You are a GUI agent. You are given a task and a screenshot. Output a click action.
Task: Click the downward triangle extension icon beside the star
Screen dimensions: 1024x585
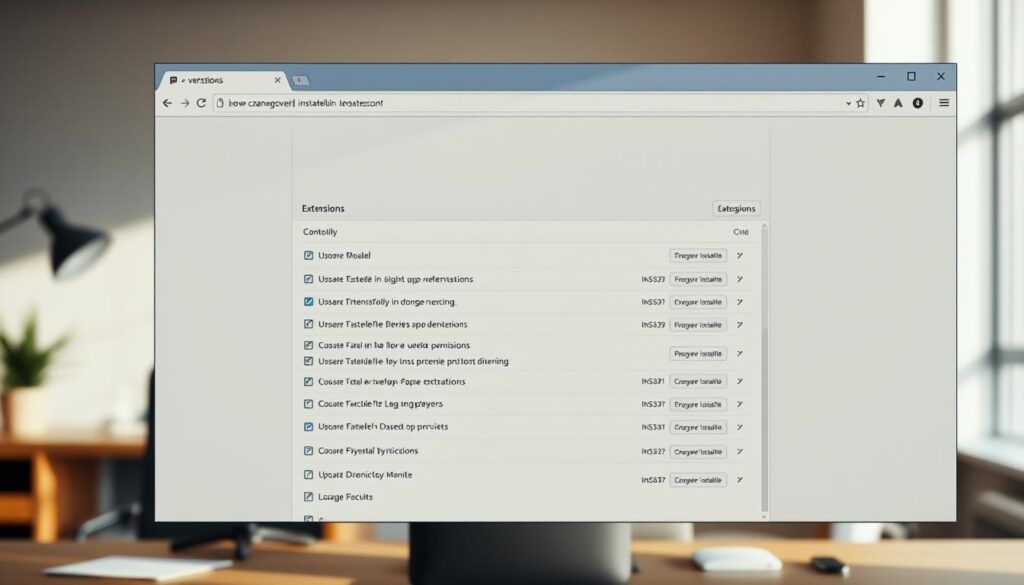click(x=880, y=103)
